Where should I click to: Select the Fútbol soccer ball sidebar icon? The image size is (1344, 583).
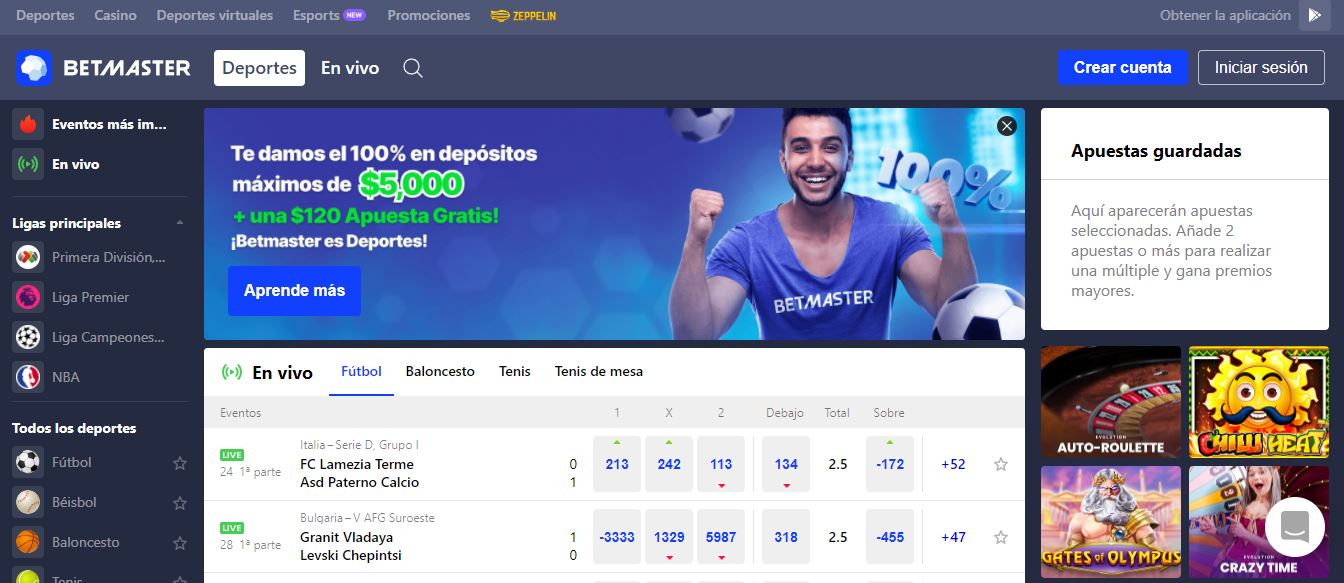pos(28,462)
